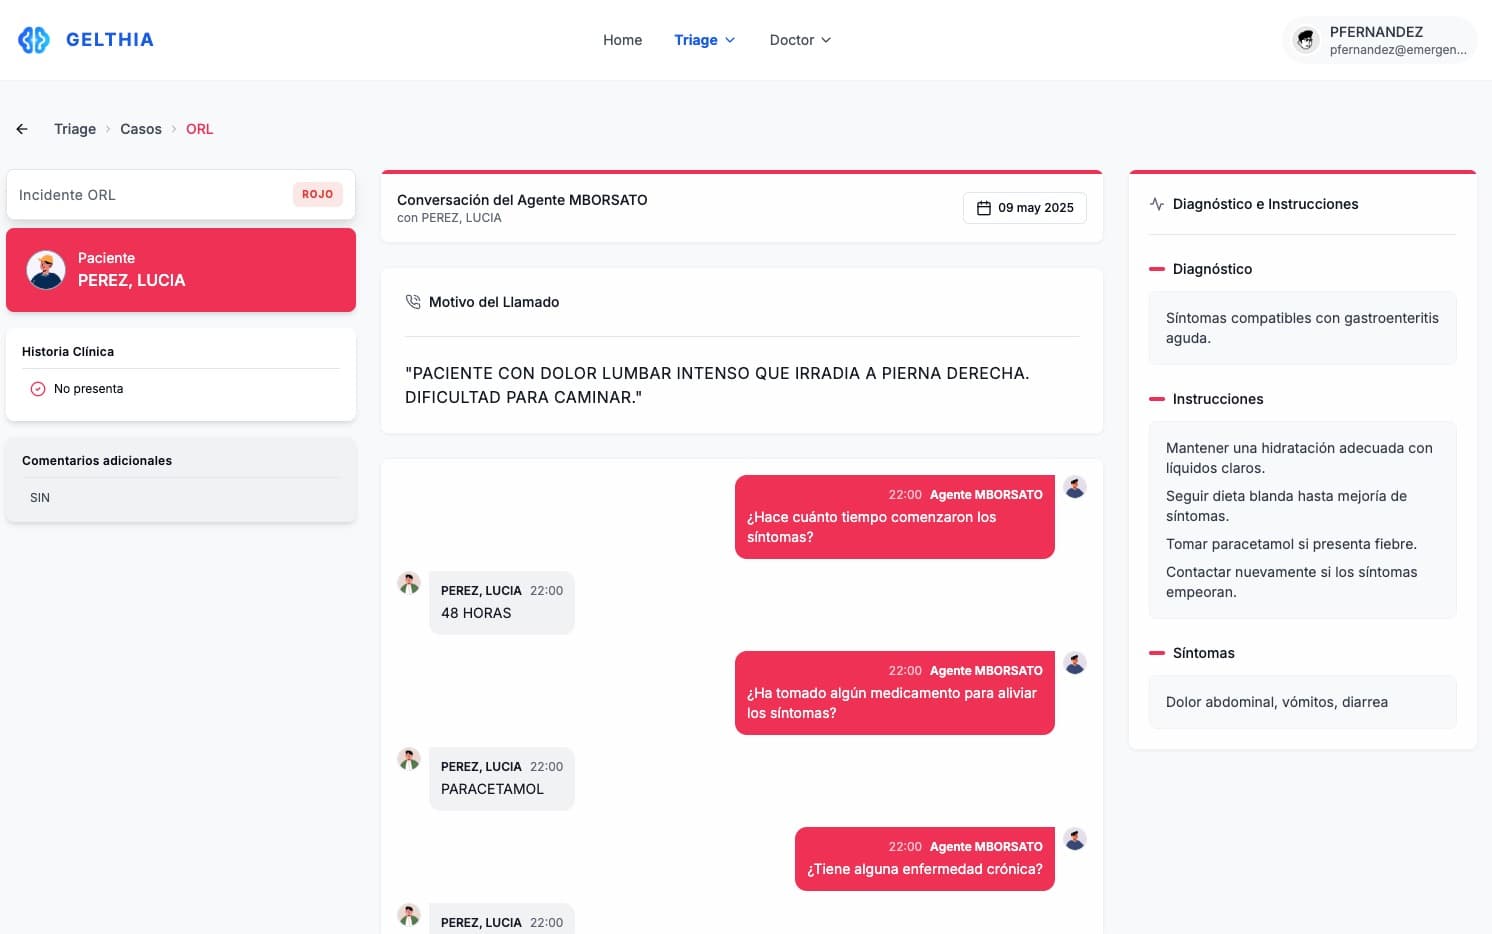
Task: Select the Paciente PEREZ, LUCIA card
Action: tap(181, 270)
